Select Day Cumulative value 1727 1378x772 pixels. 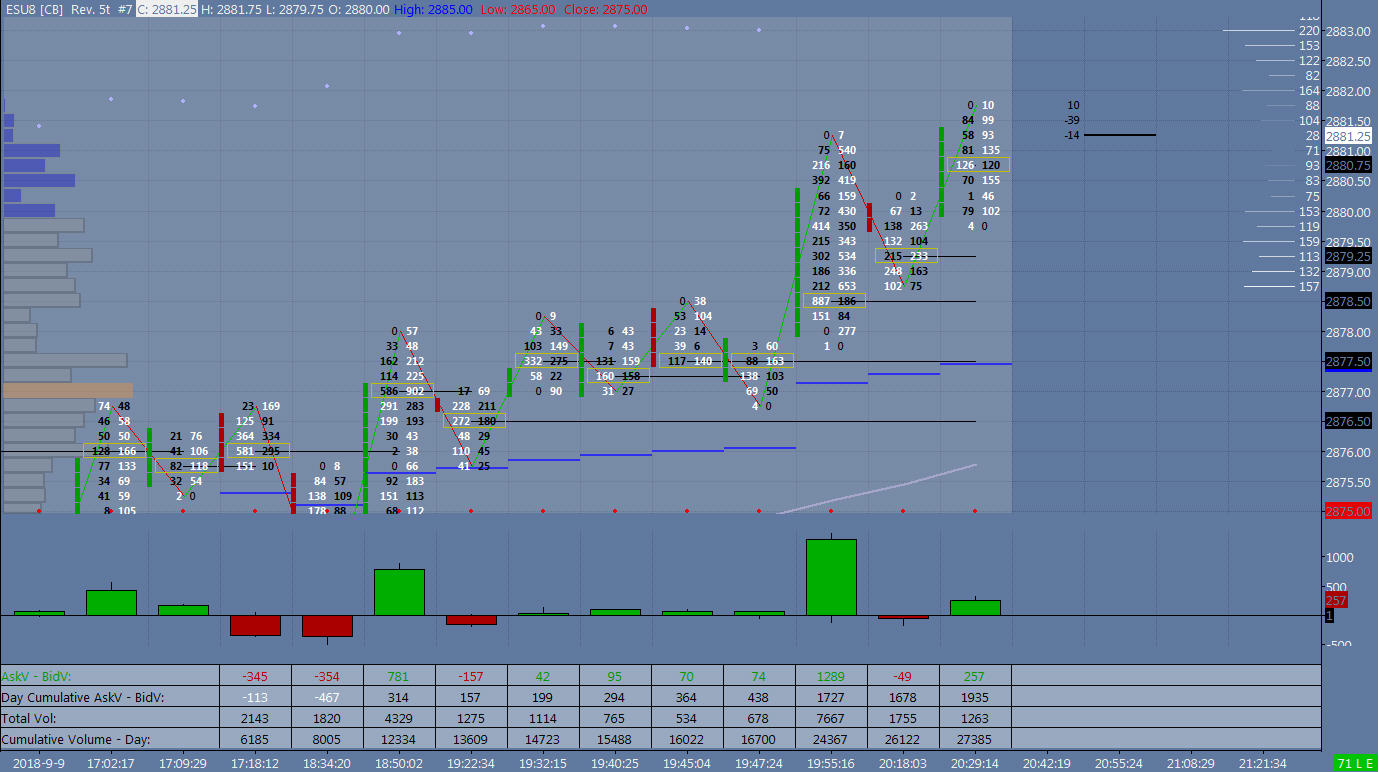coord(831,697)
